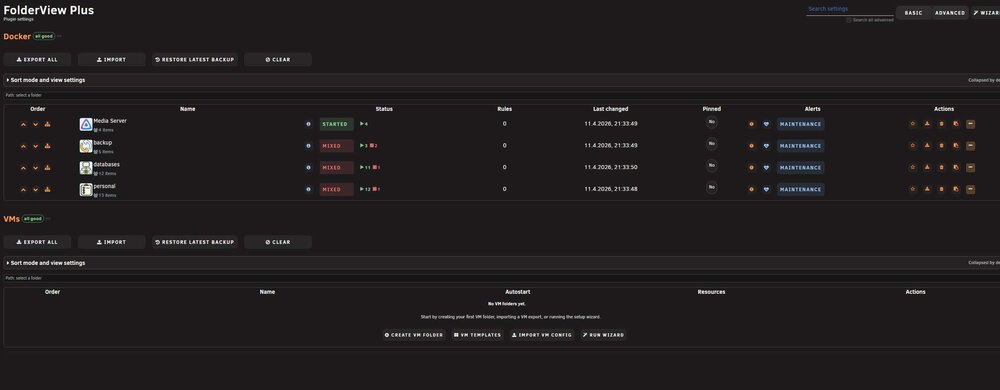The image size is (1000, 390).
Task: Collapse personal row with minus button
Action: (x=971, y=189)
